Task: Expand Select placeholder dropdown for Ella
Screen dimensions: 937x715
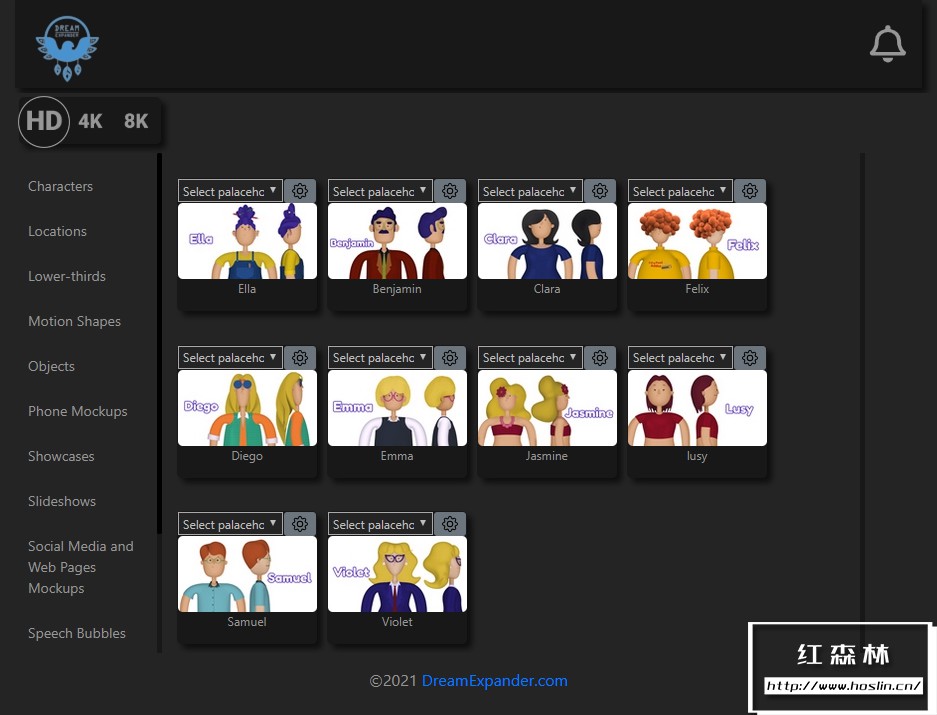Action: click(230, 191)
